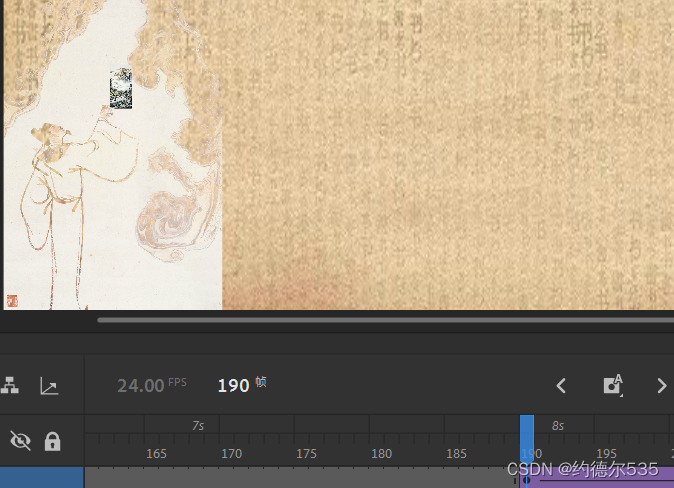The image size is (674, 488).
Task: Click frame 165 on timeline ruler
Action: click(x=156, y=454)
